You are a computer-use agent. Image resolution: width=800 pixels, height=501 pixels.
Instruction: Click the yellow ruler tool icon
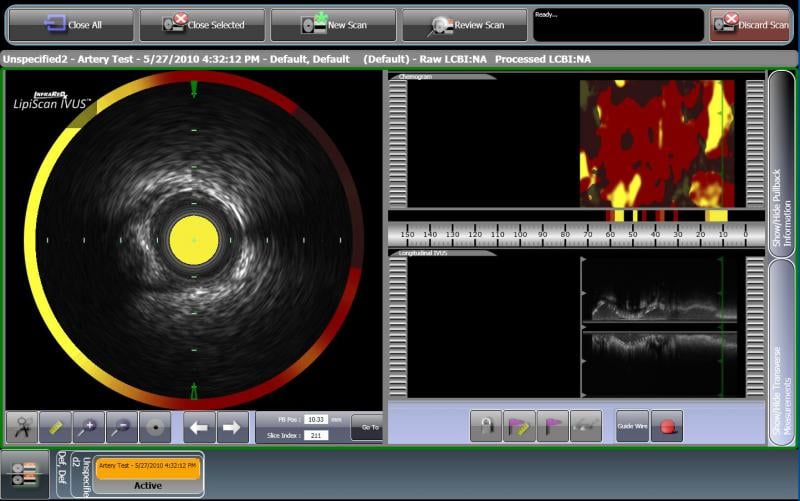click(55, 427)
